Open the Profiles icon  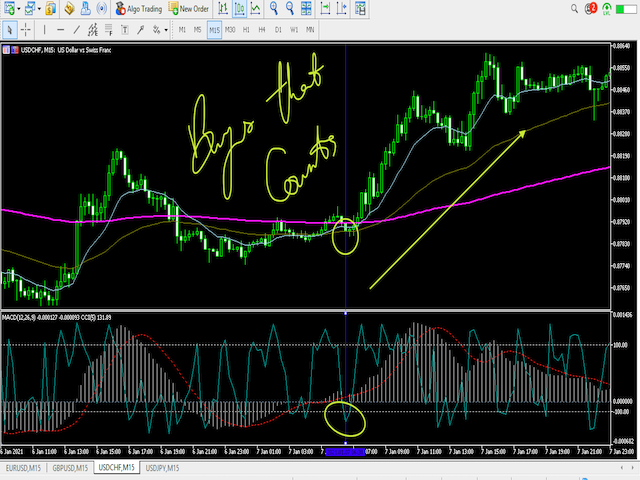coord(30,8)
